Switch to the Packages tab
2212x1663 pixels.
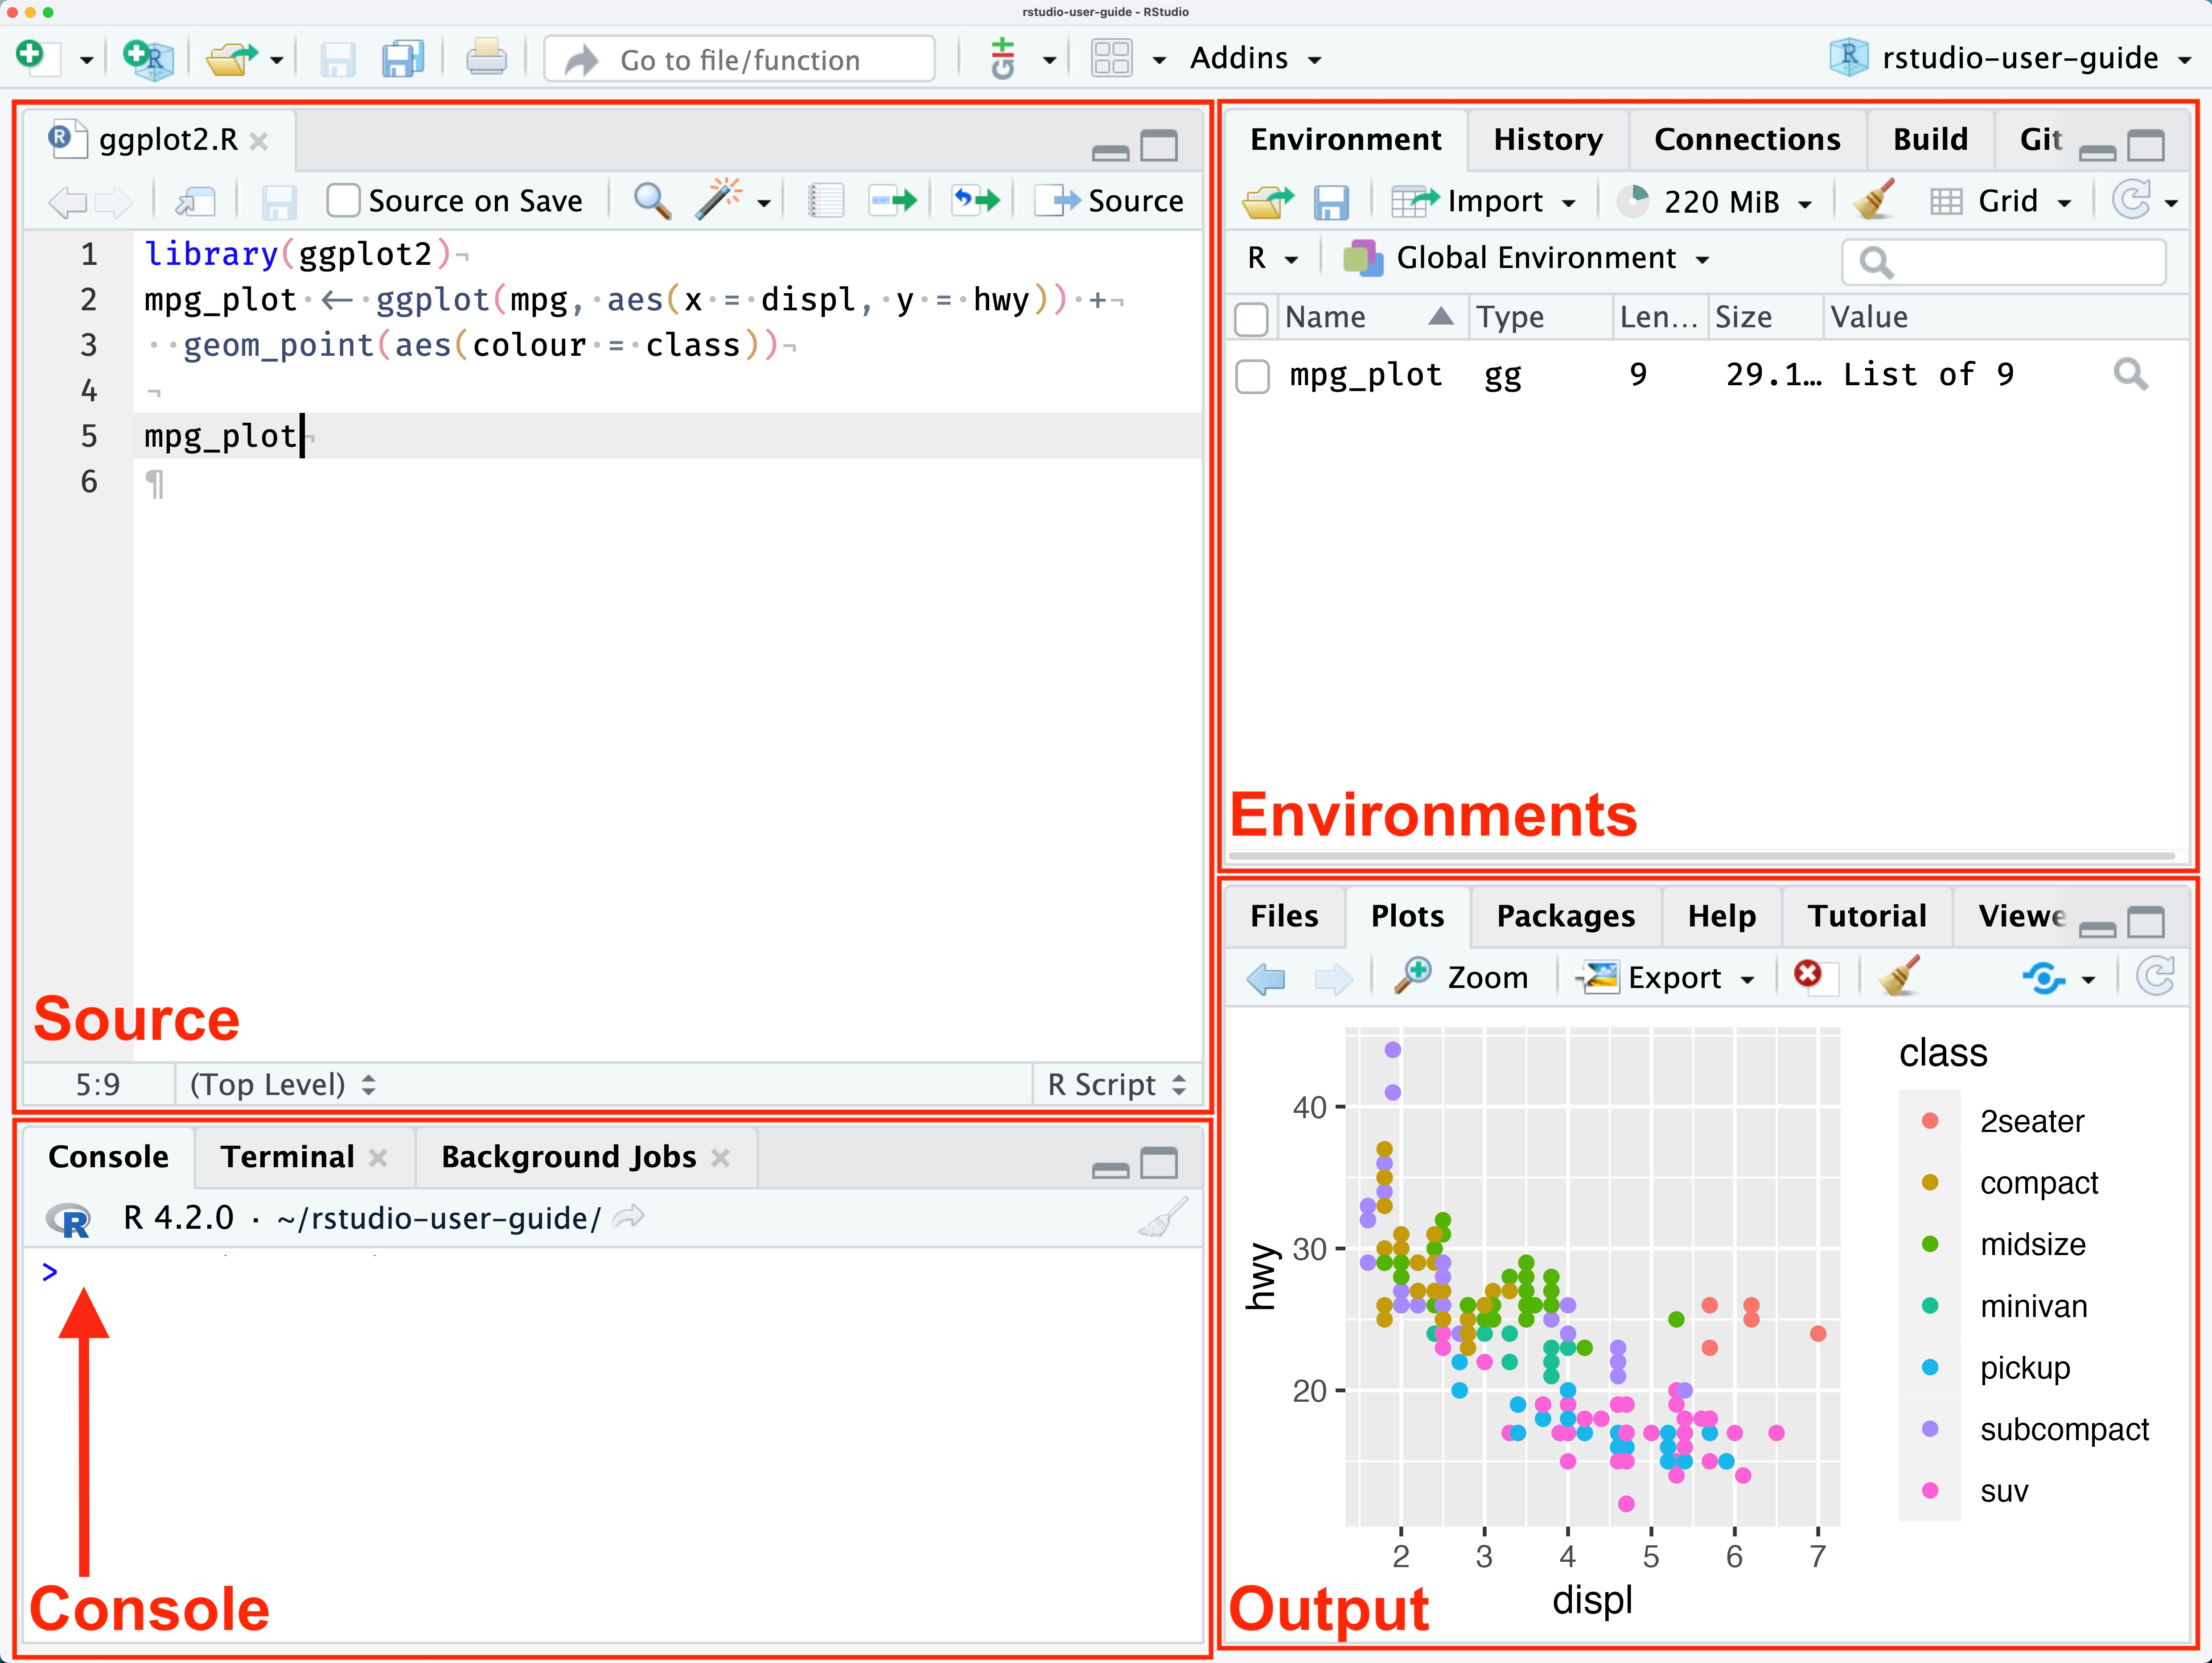(x=1565, y=916)
